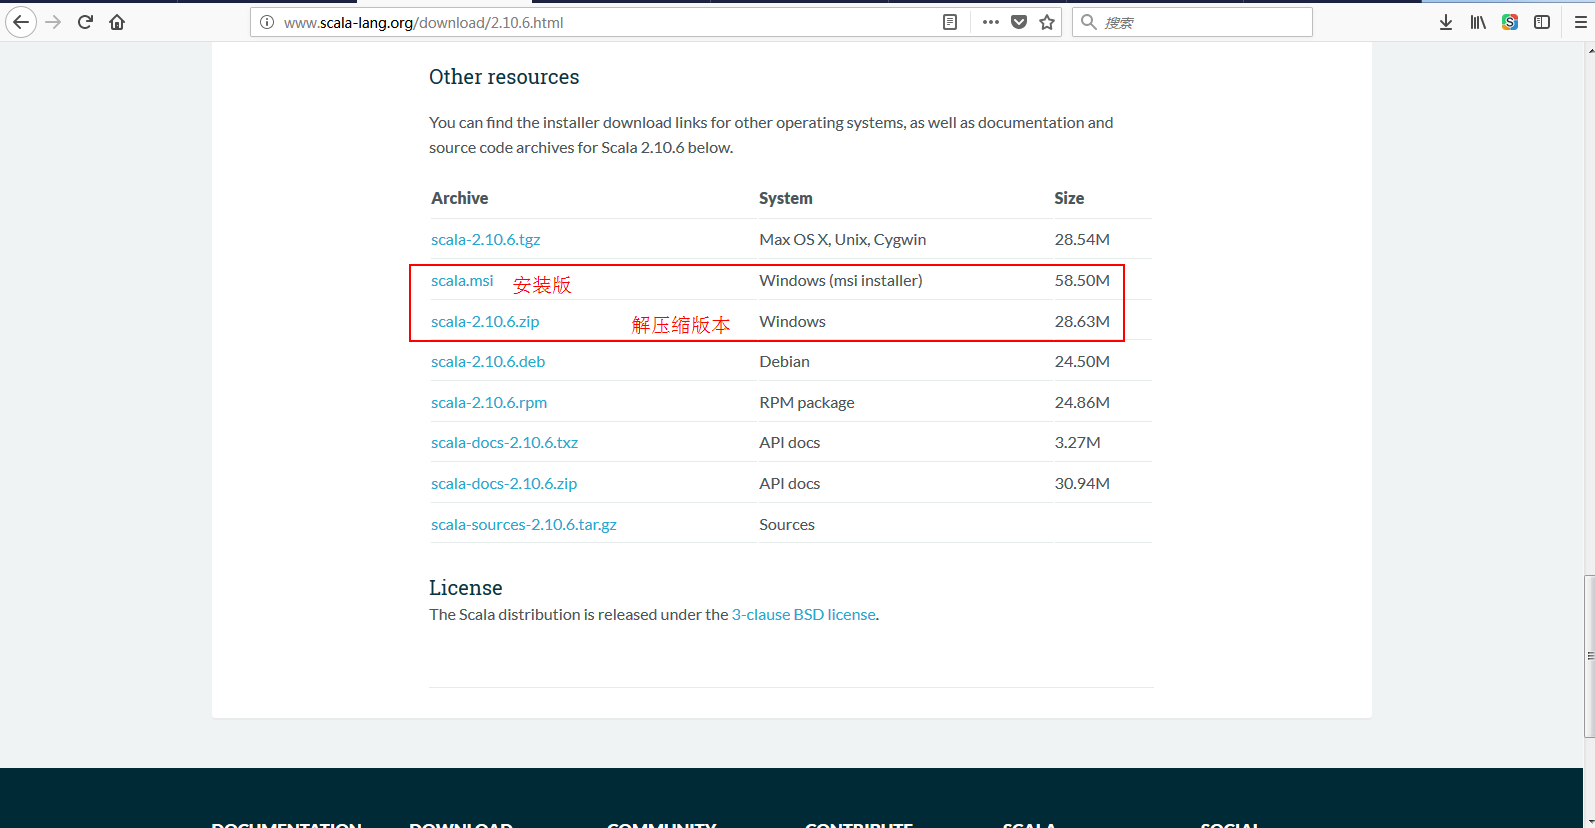This screenshot has height=828, width=1595.
Task: Toggle reader view icon in address bar
Action: 950,22
